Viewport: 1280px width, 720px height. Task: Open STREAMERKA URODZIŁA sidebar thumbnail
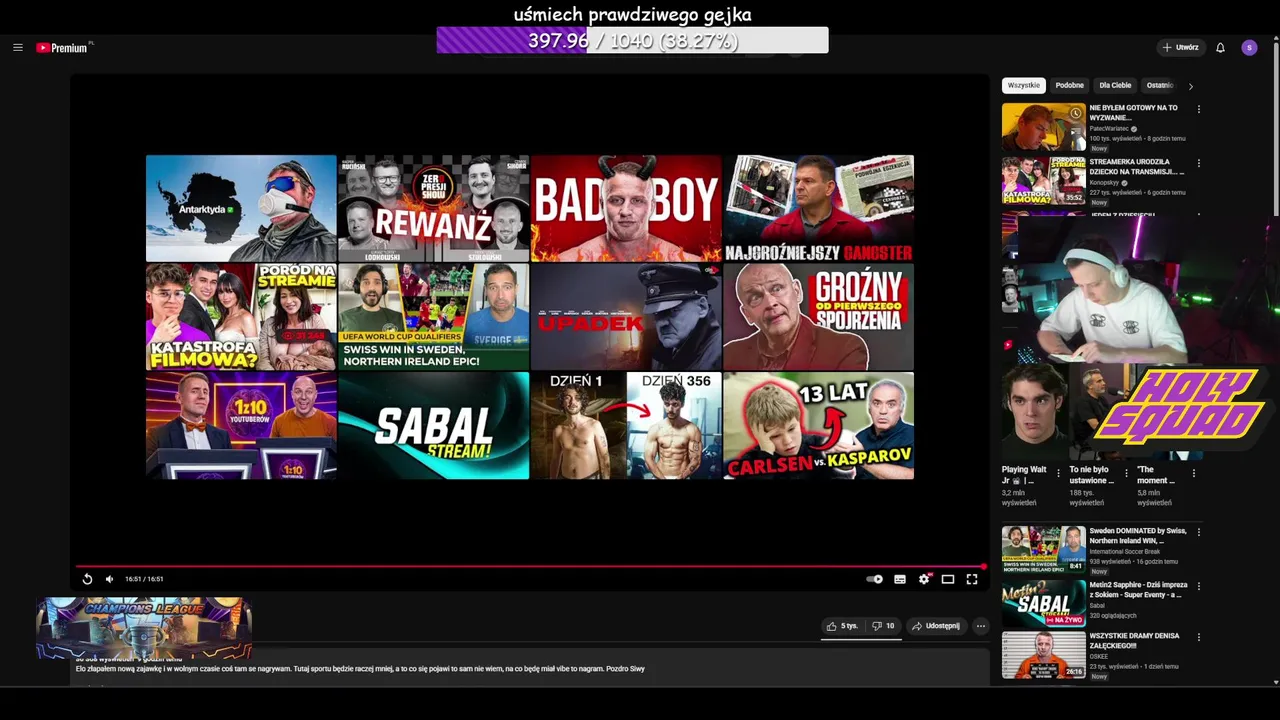pos(1044,180)
